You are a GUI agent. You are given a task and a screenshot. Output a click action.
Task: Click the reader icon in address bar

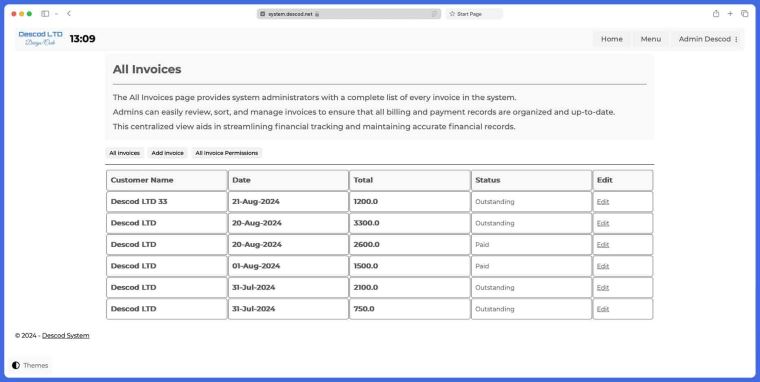(434, 14)
